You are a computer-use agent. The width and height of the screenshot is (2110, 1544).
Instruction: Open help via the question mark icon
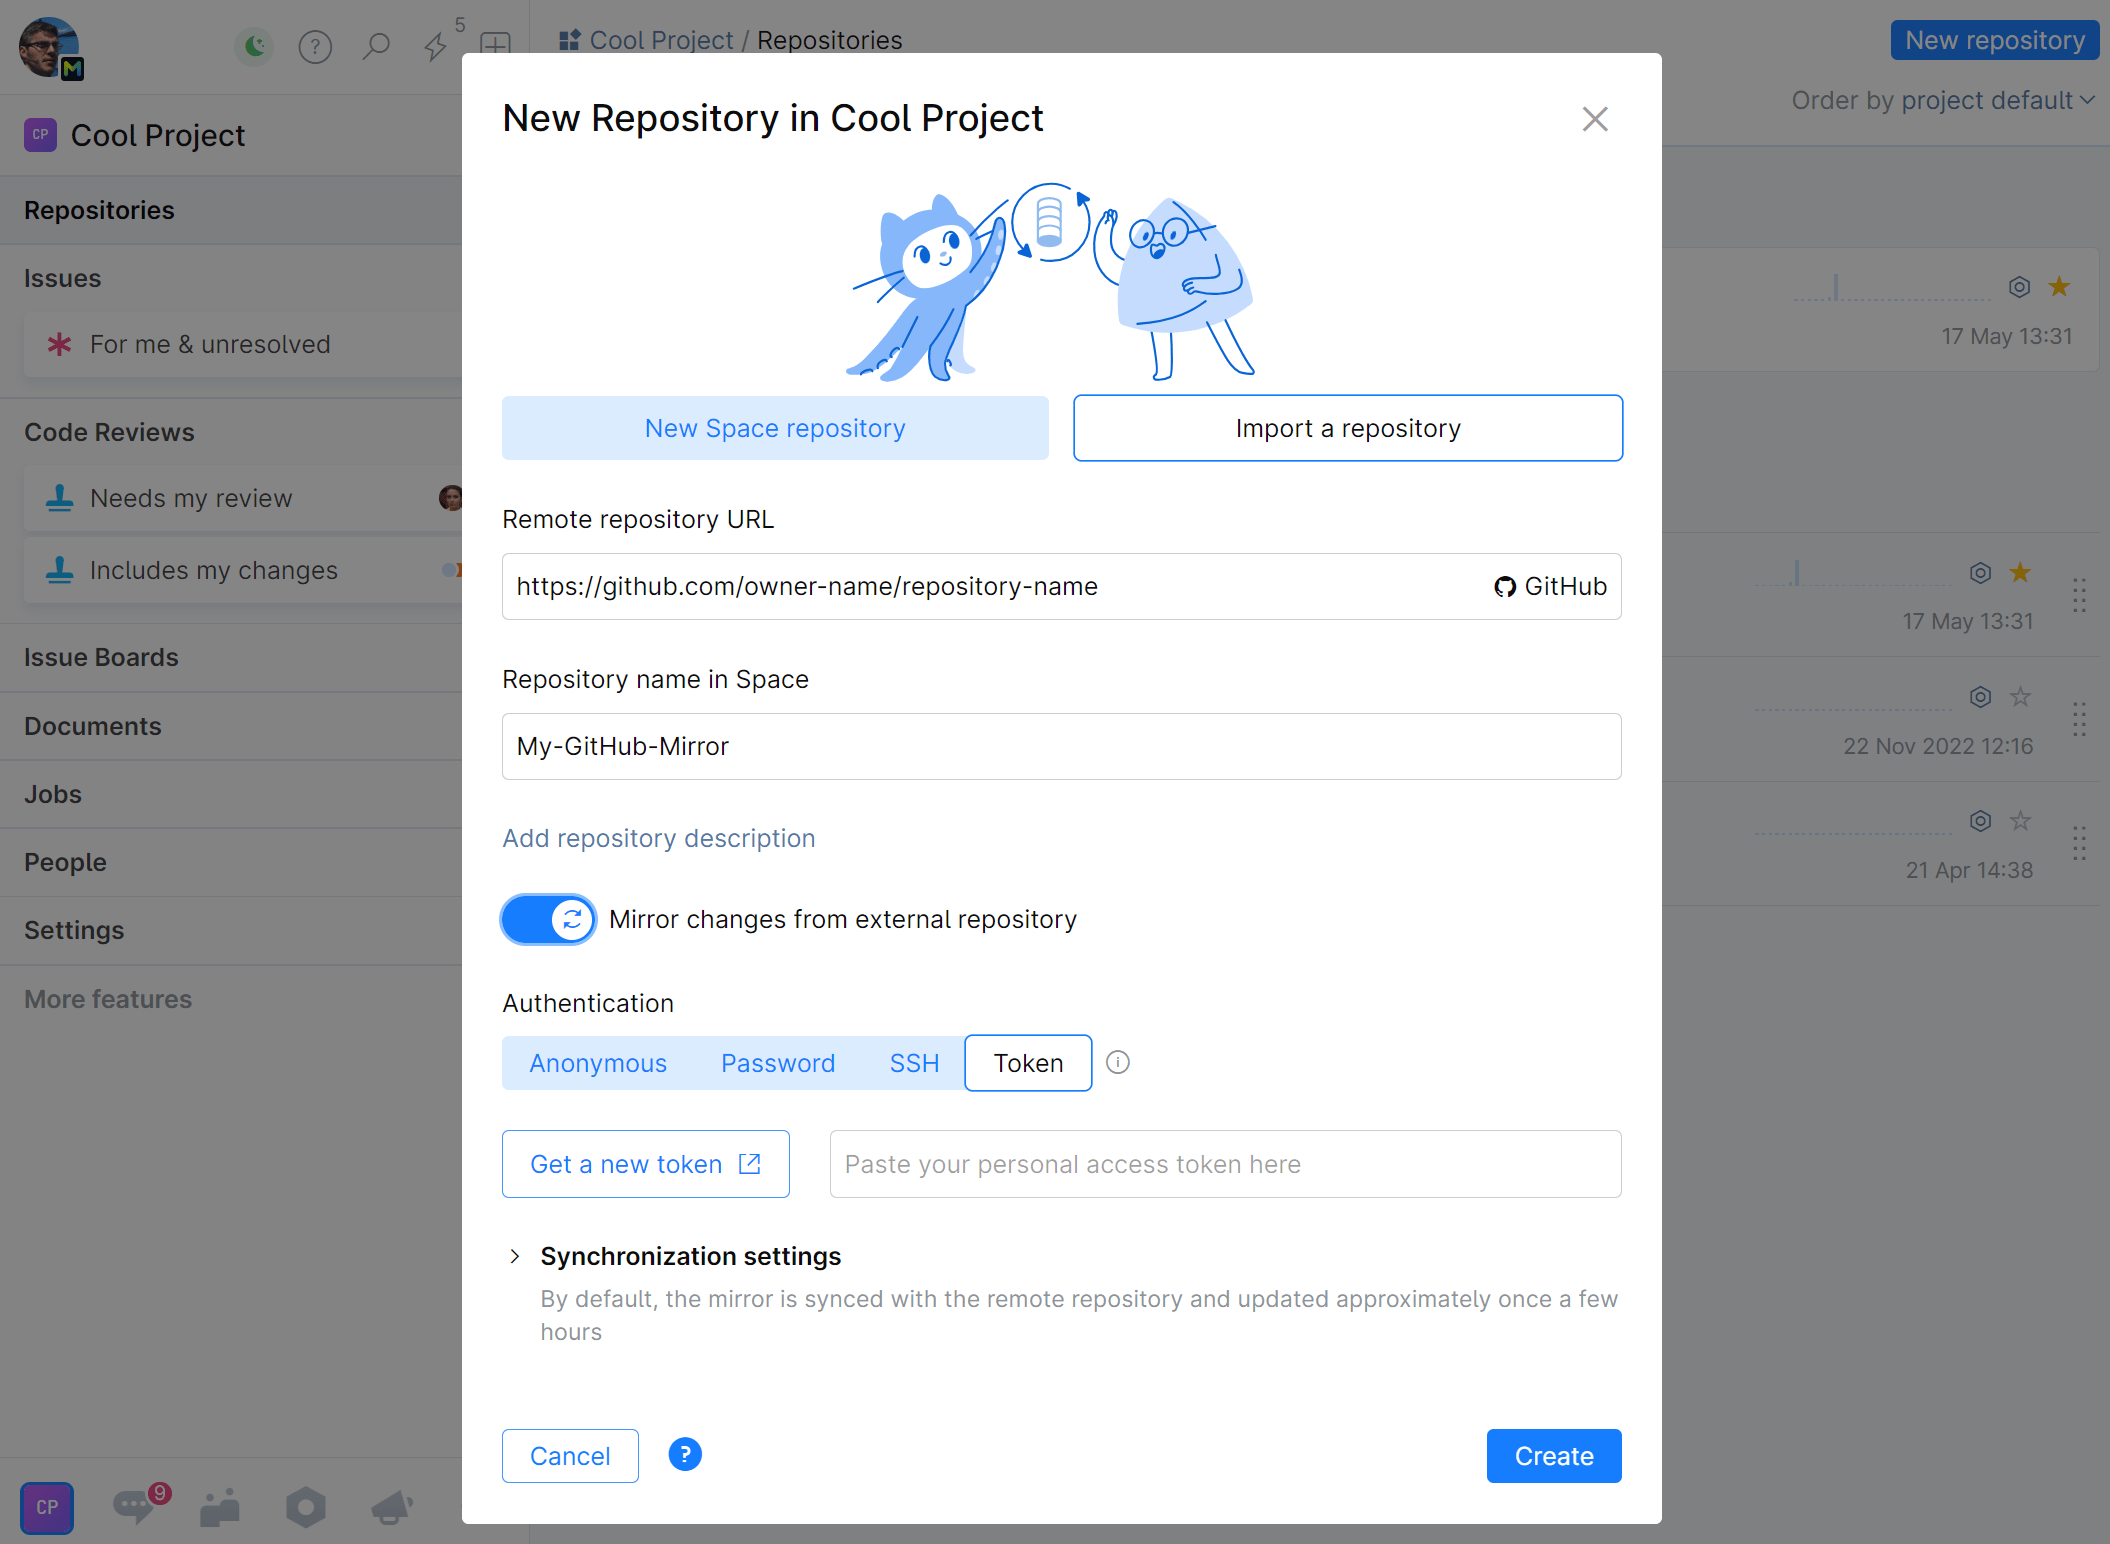(x=315, y=46)
